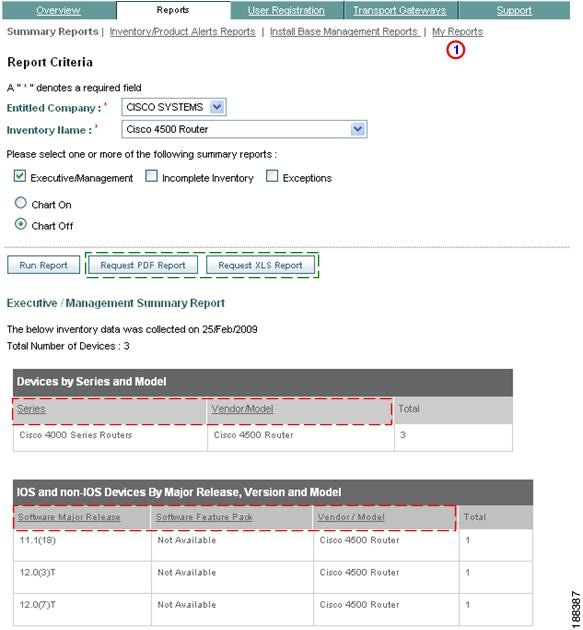Uncheck Executive/Management checkbox
This screenshot has width=583, height=630.
pyautogui.click(x=20, y=176)
